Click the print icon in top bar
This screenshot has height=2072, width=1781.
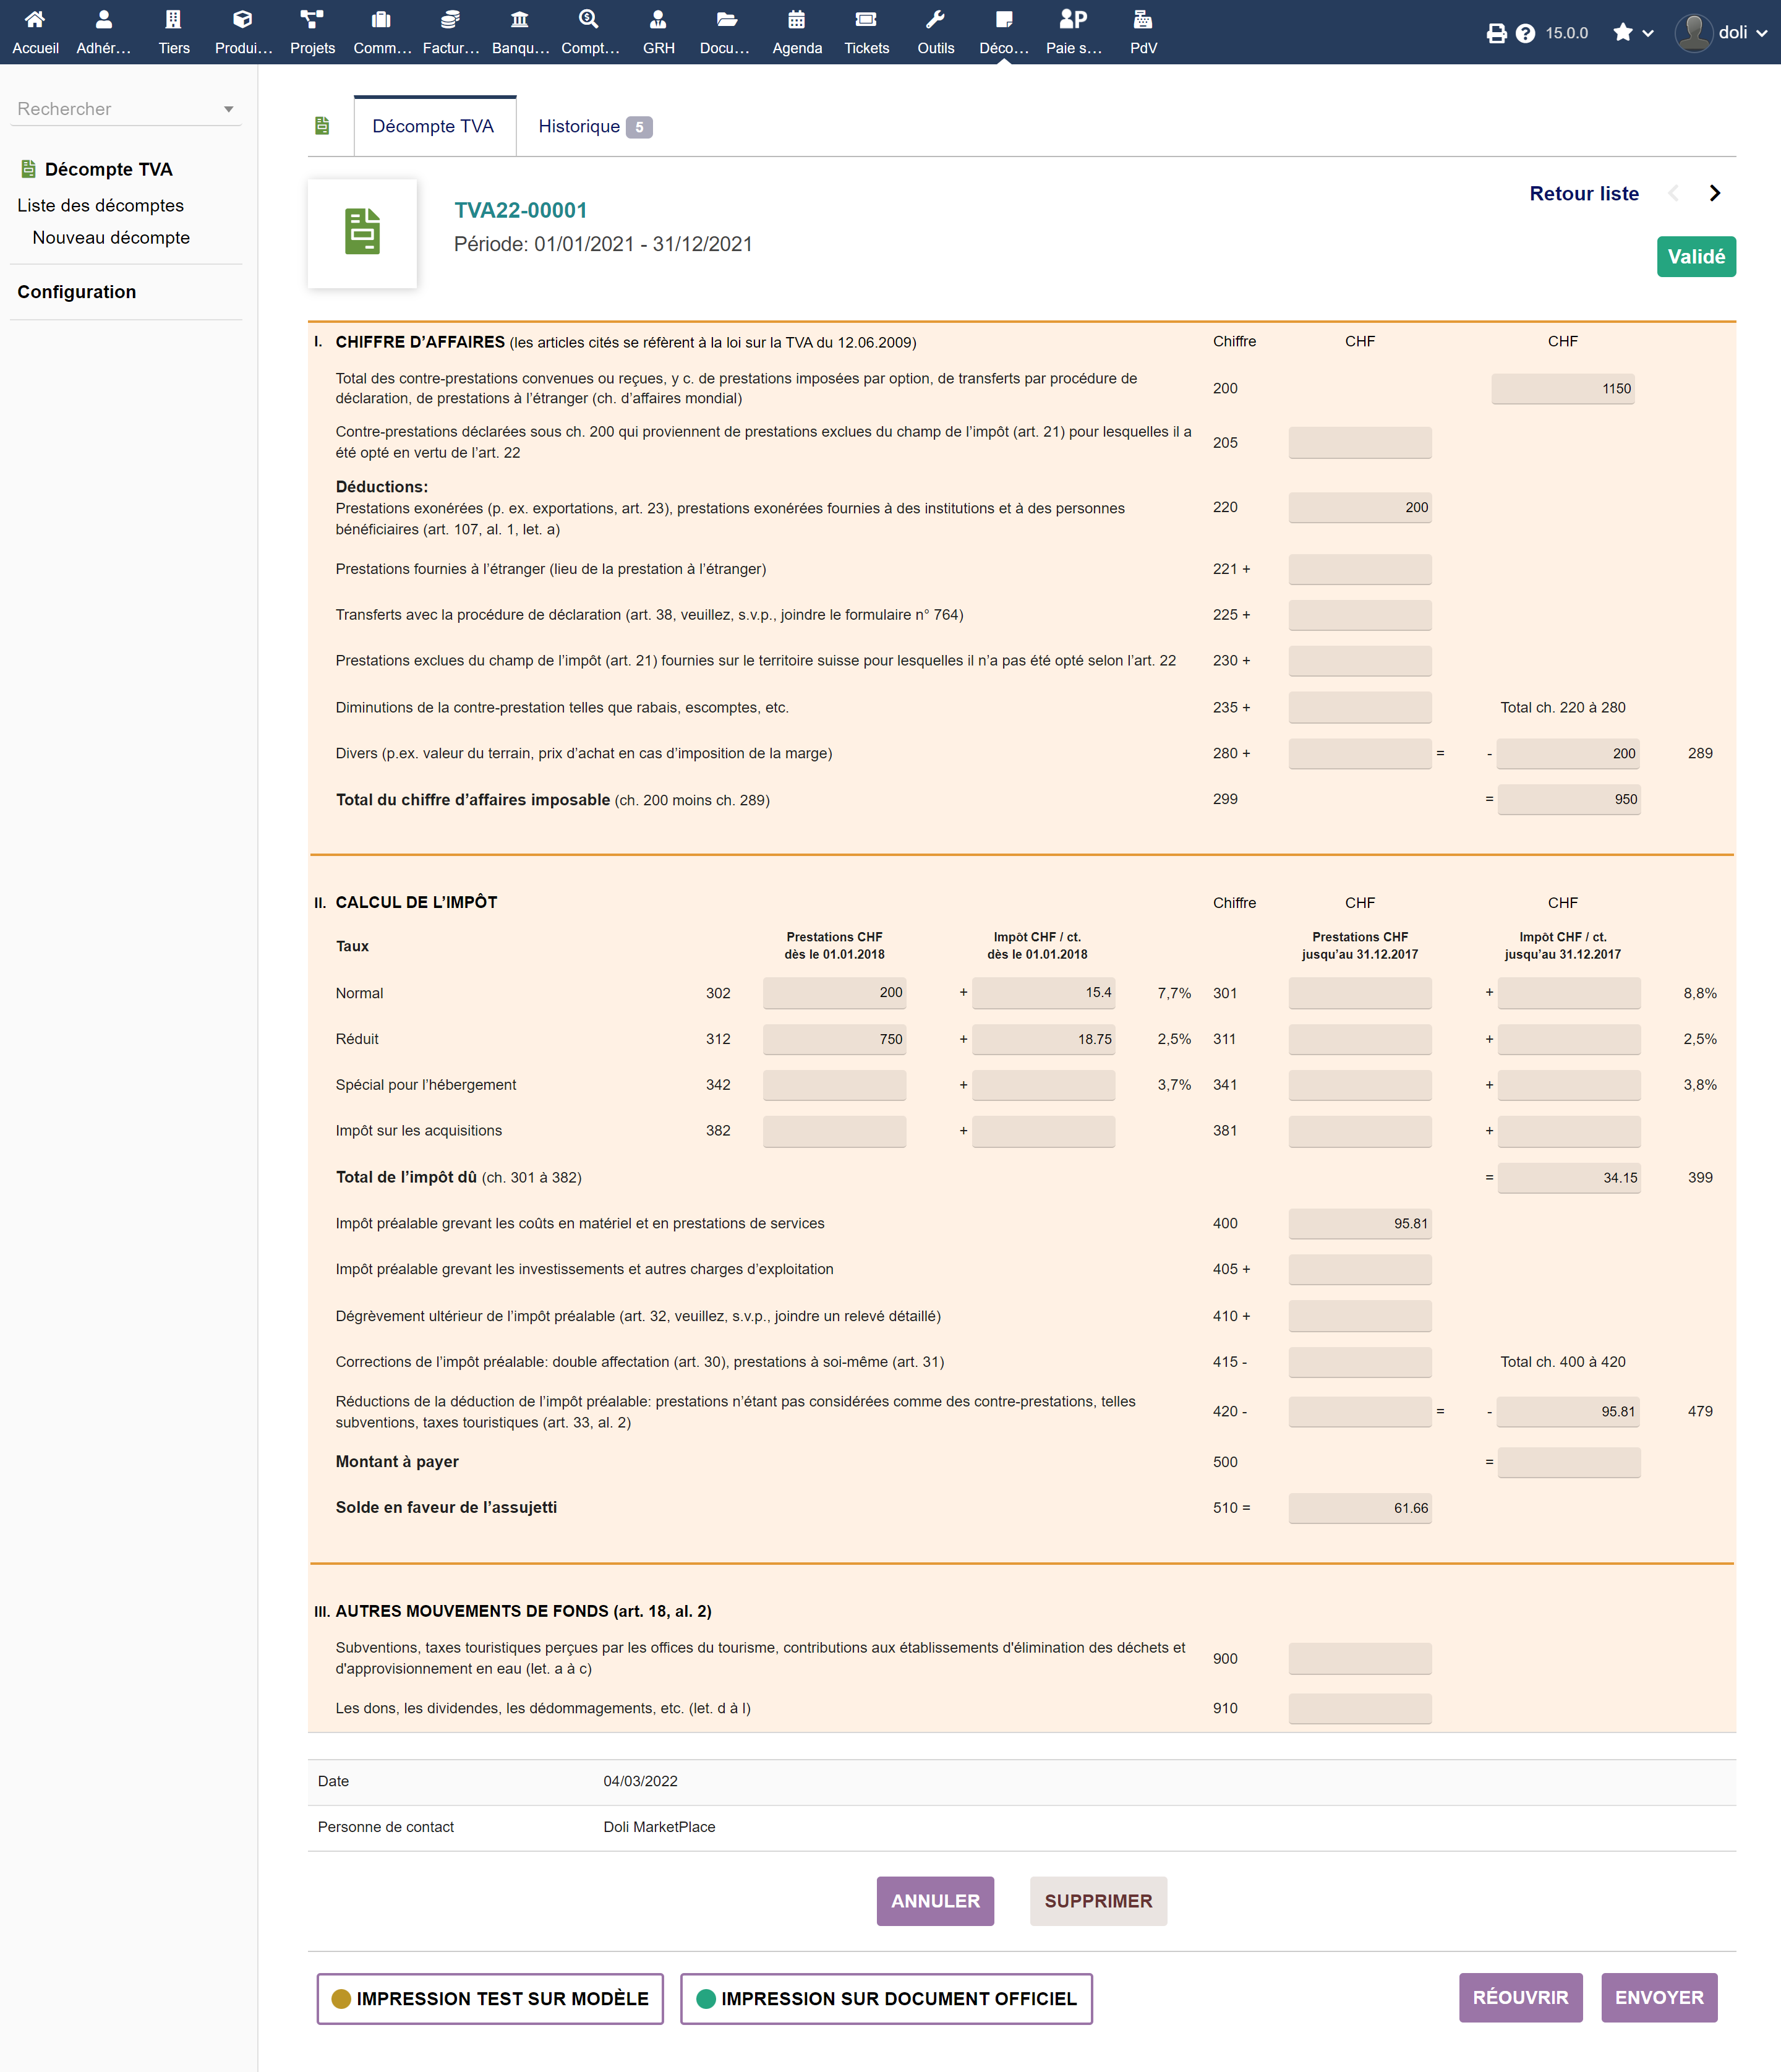tap(1496, 33)
